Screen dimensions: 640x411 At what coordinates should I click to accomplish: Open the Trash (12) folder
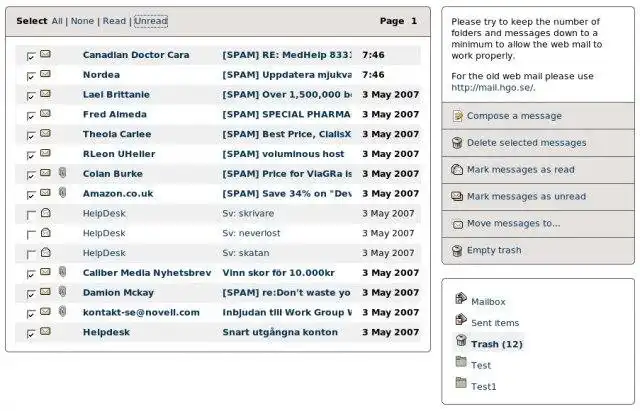496,344
